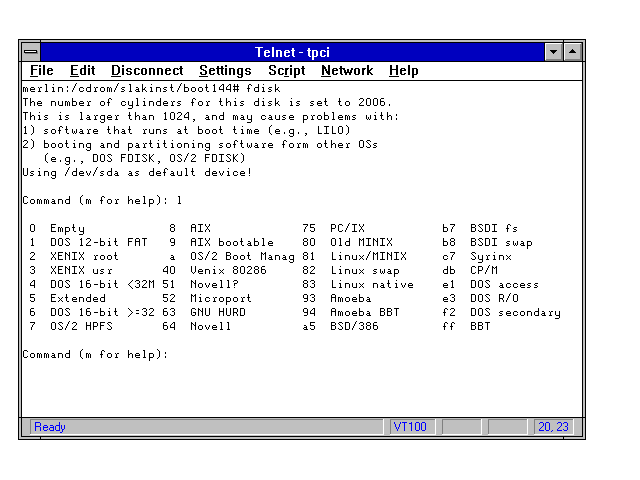The width and height of the screenshot is (640, 480).
Task: Open the Edit menu
Action: coord(82,71)
